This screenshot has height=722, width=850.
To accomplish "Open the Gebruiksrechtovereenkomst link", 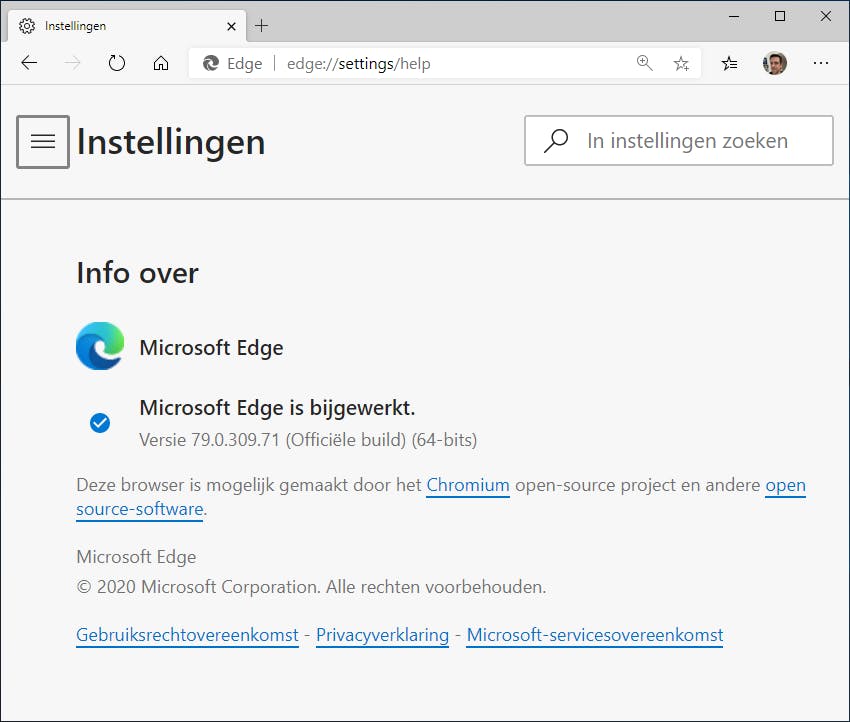I will 187,635.
